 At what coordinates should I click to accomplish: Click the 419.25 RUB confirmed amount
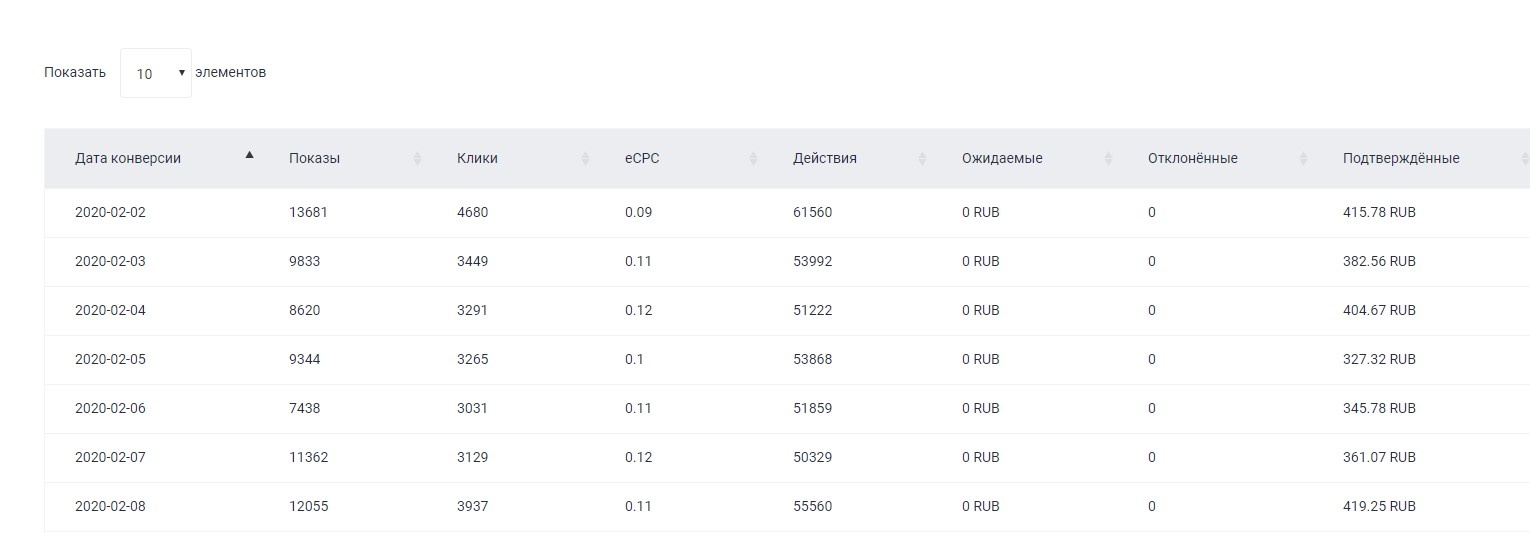pos(1379,506)
